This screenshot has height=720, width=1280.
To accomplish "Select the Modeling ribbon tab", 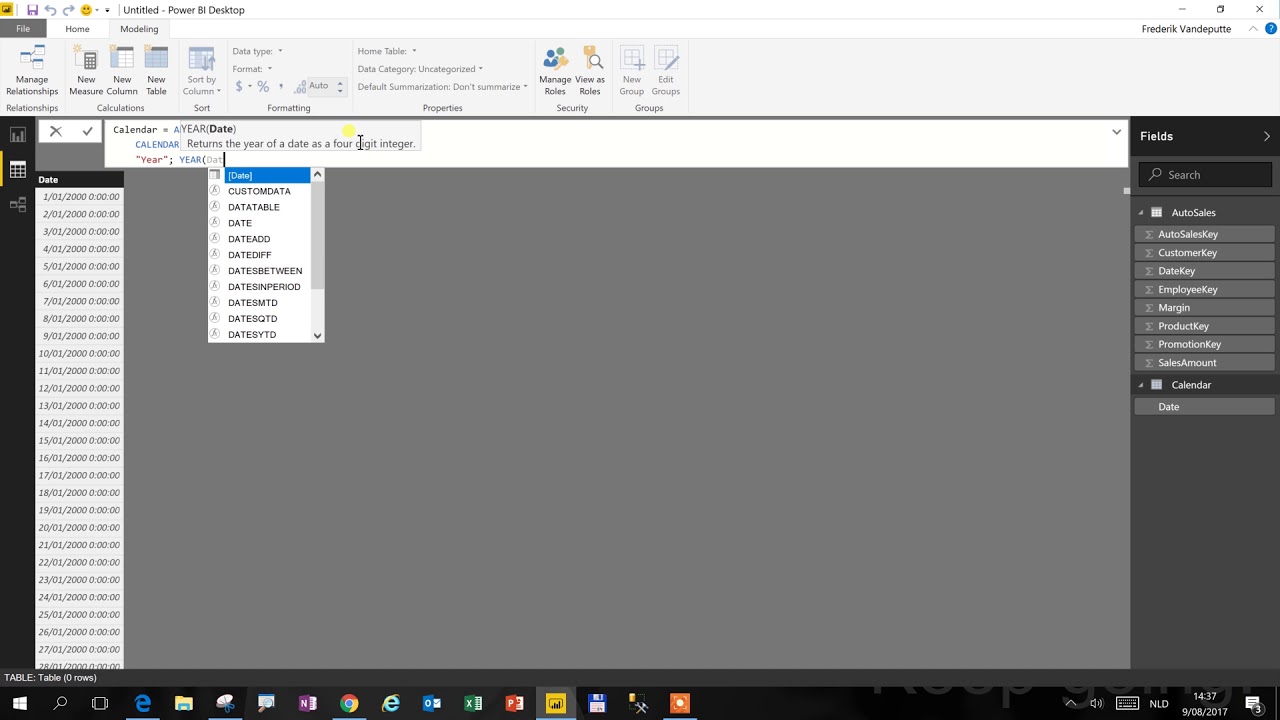I will [x=139, y=29].
